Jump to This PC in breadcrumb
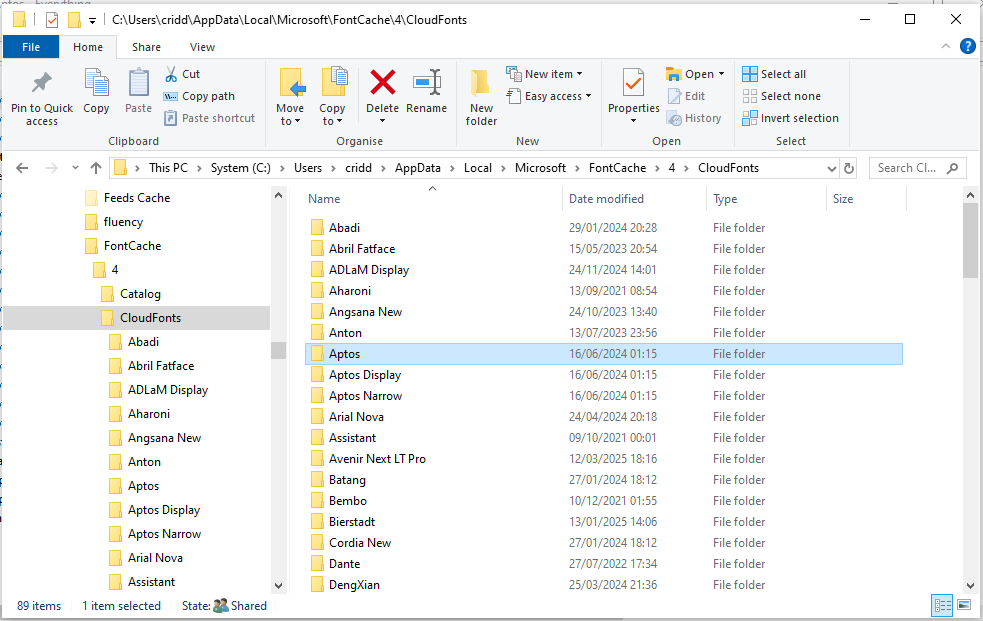This screenshot has height=621, width=983. [x=168, y=168]
